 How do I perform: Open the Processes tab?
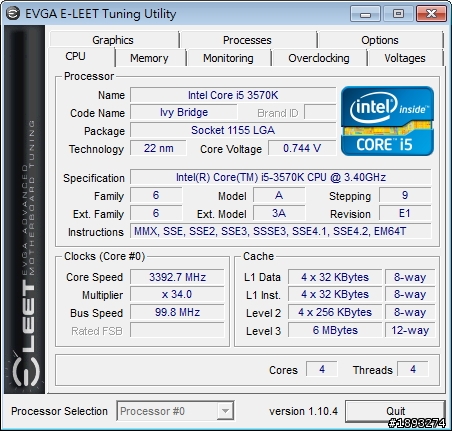247,40
